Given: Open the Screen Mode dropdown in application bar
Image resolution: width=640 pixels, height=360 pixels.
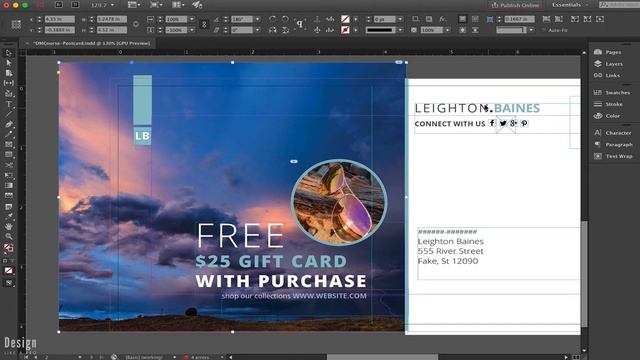Looking at the screenshot, I should pyautogui.click(x=156, y=5).
